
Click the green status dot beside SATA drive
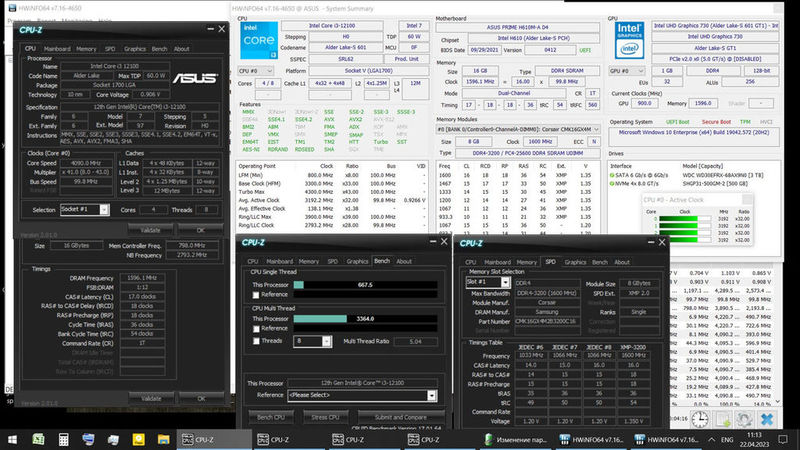[612, 175]
